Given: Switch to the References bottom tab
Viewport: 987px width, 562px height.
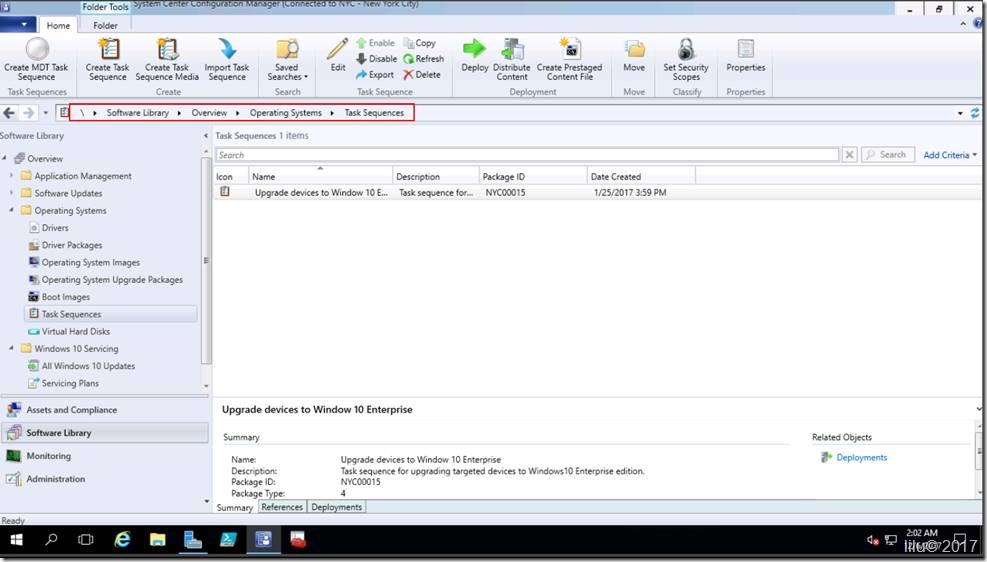Looking at the screenshot, I should click(282, 507).
